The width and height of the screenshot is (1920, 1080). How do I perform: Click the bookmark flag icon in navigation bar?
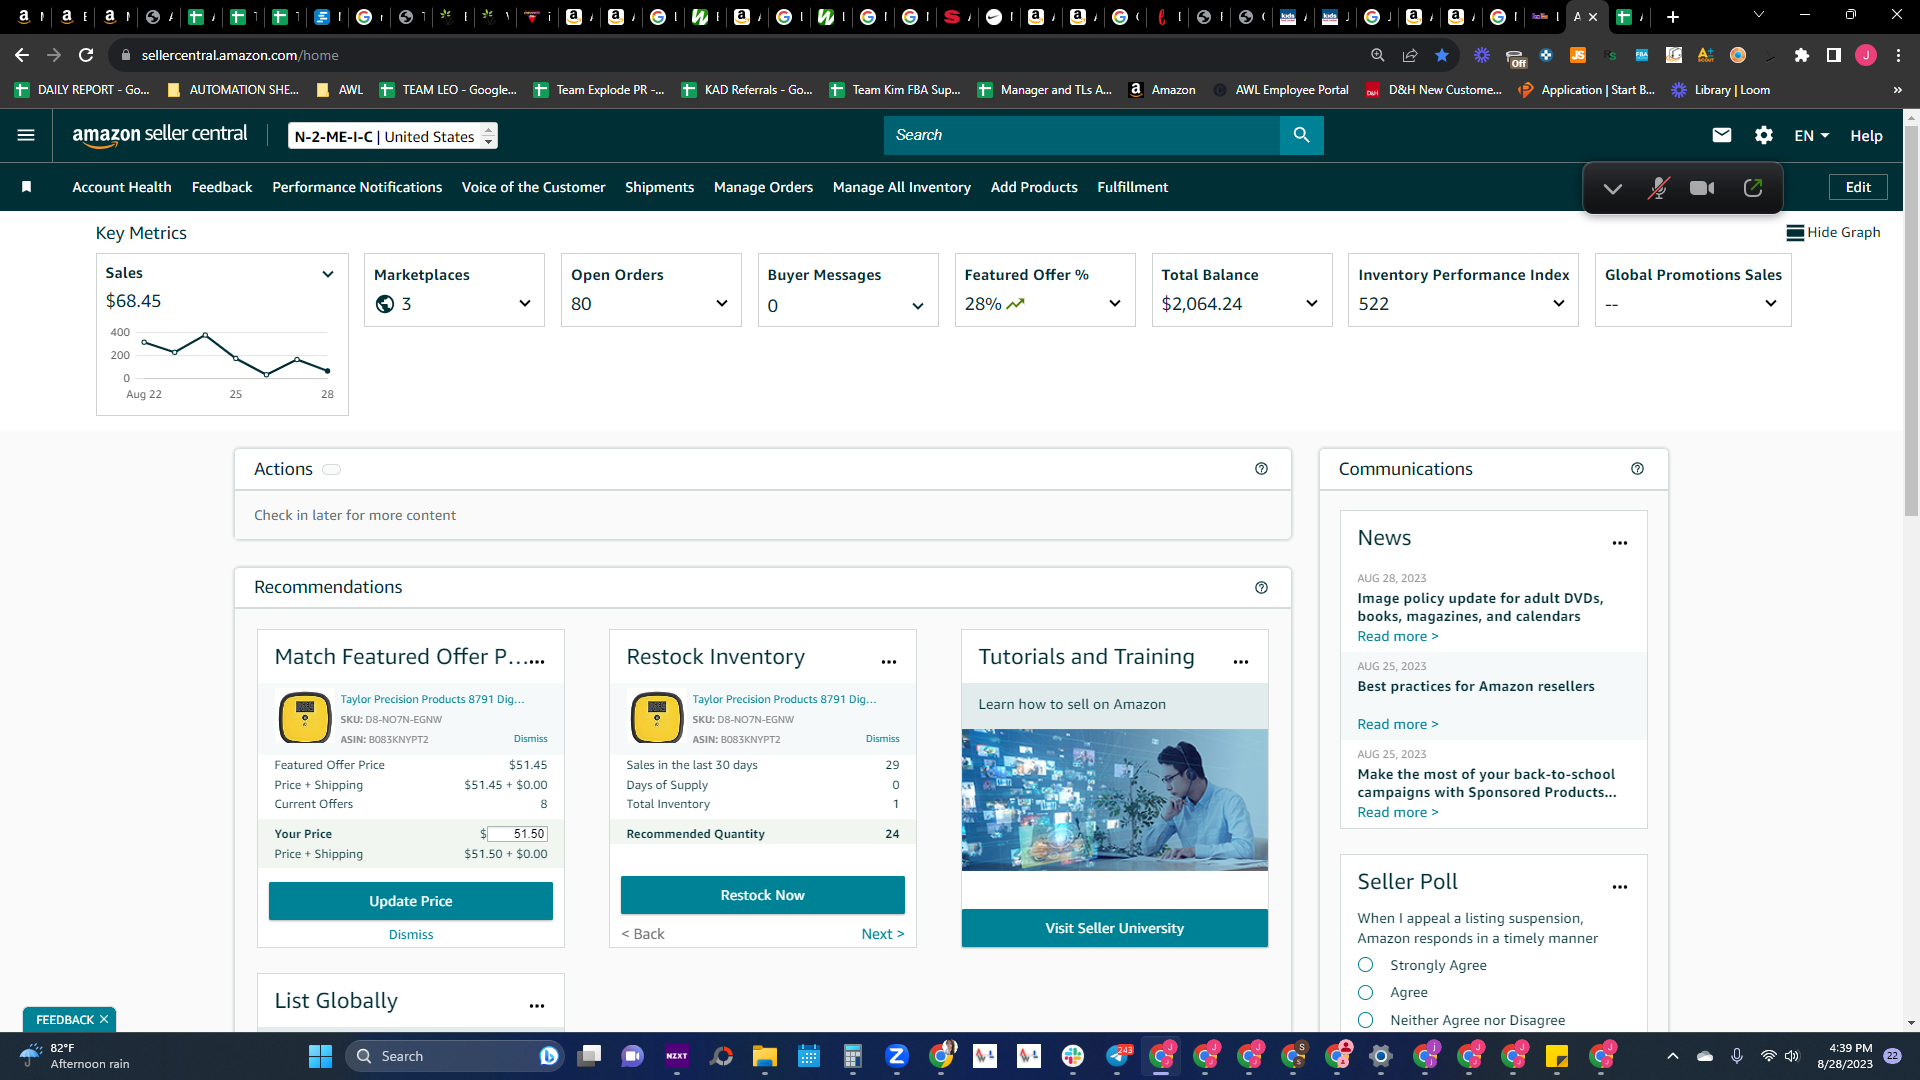pos(27,187)
